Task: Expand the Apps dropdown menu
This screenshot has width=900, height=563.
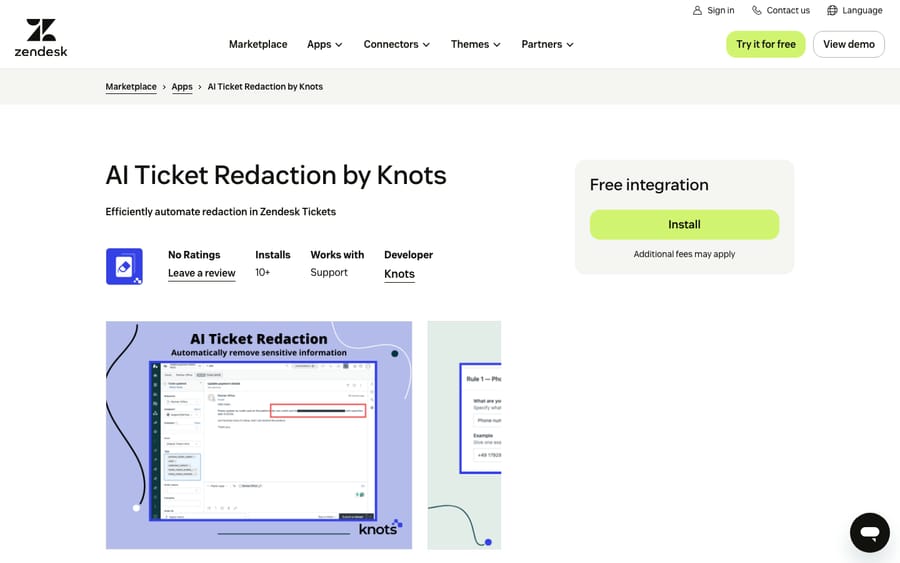Action: click(x=325, y=44)
